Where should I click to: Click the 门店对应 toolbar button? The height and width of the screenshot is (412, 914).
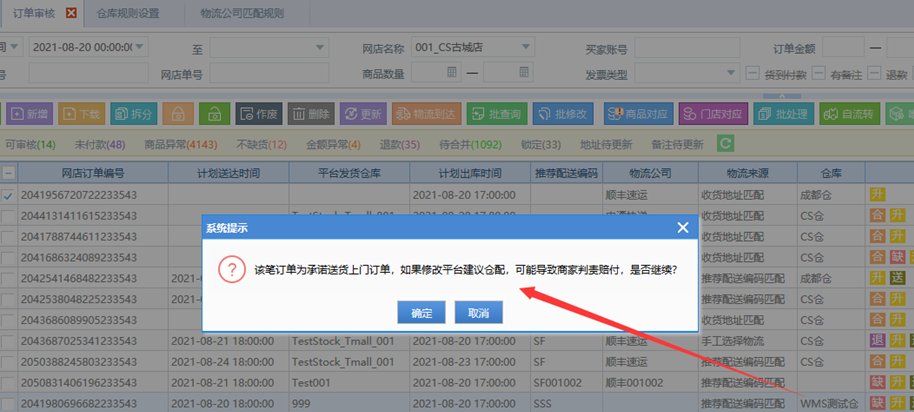pos(713,114)
